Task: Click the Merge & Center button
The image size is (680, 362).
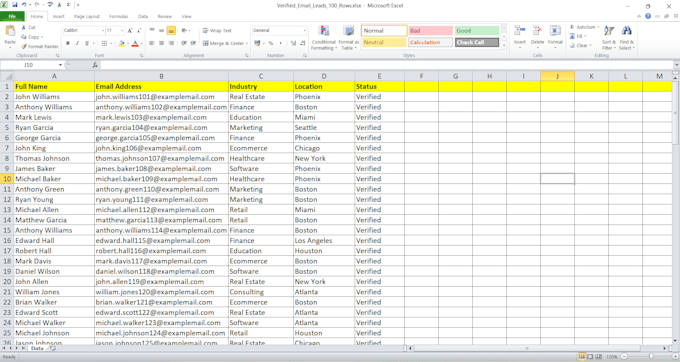Action: 223,43
